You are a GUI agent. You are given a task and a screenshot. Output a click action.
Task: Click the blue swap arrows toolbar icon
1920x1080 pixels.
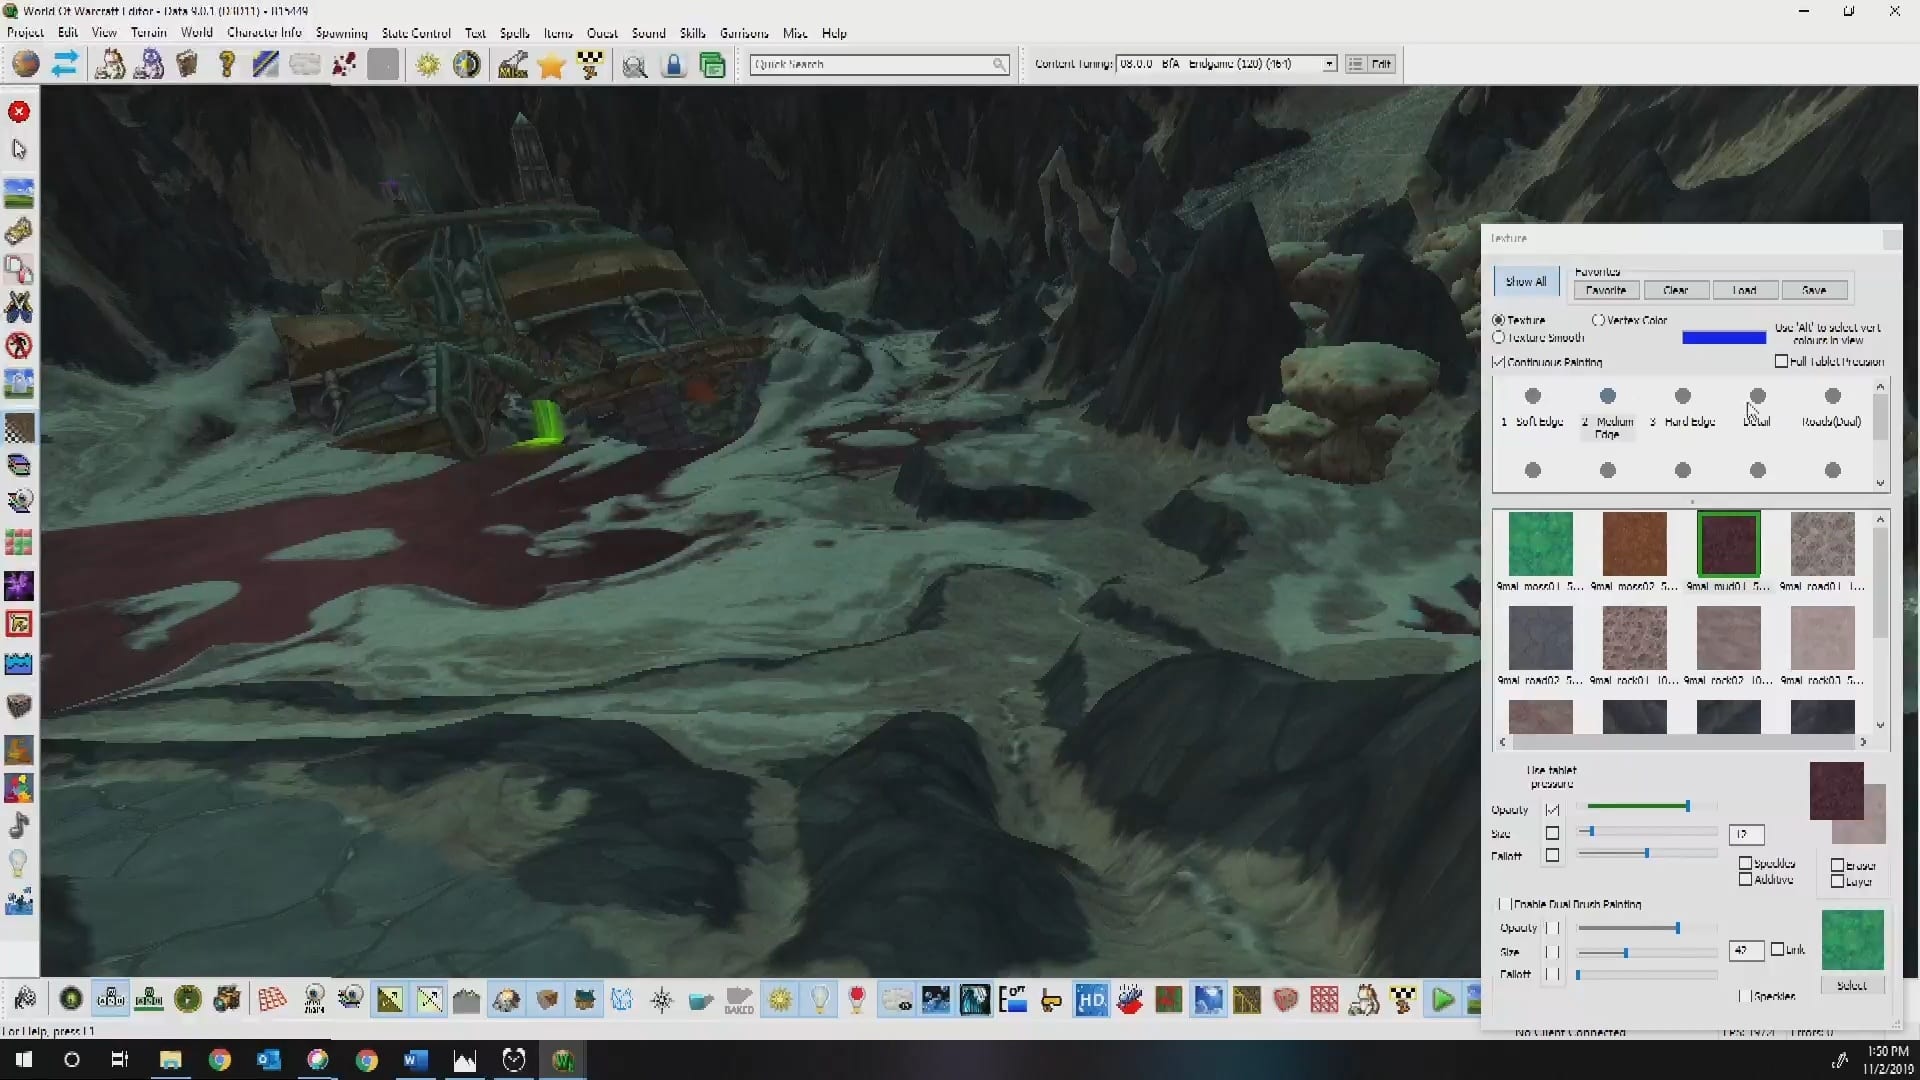coord(65,65)
